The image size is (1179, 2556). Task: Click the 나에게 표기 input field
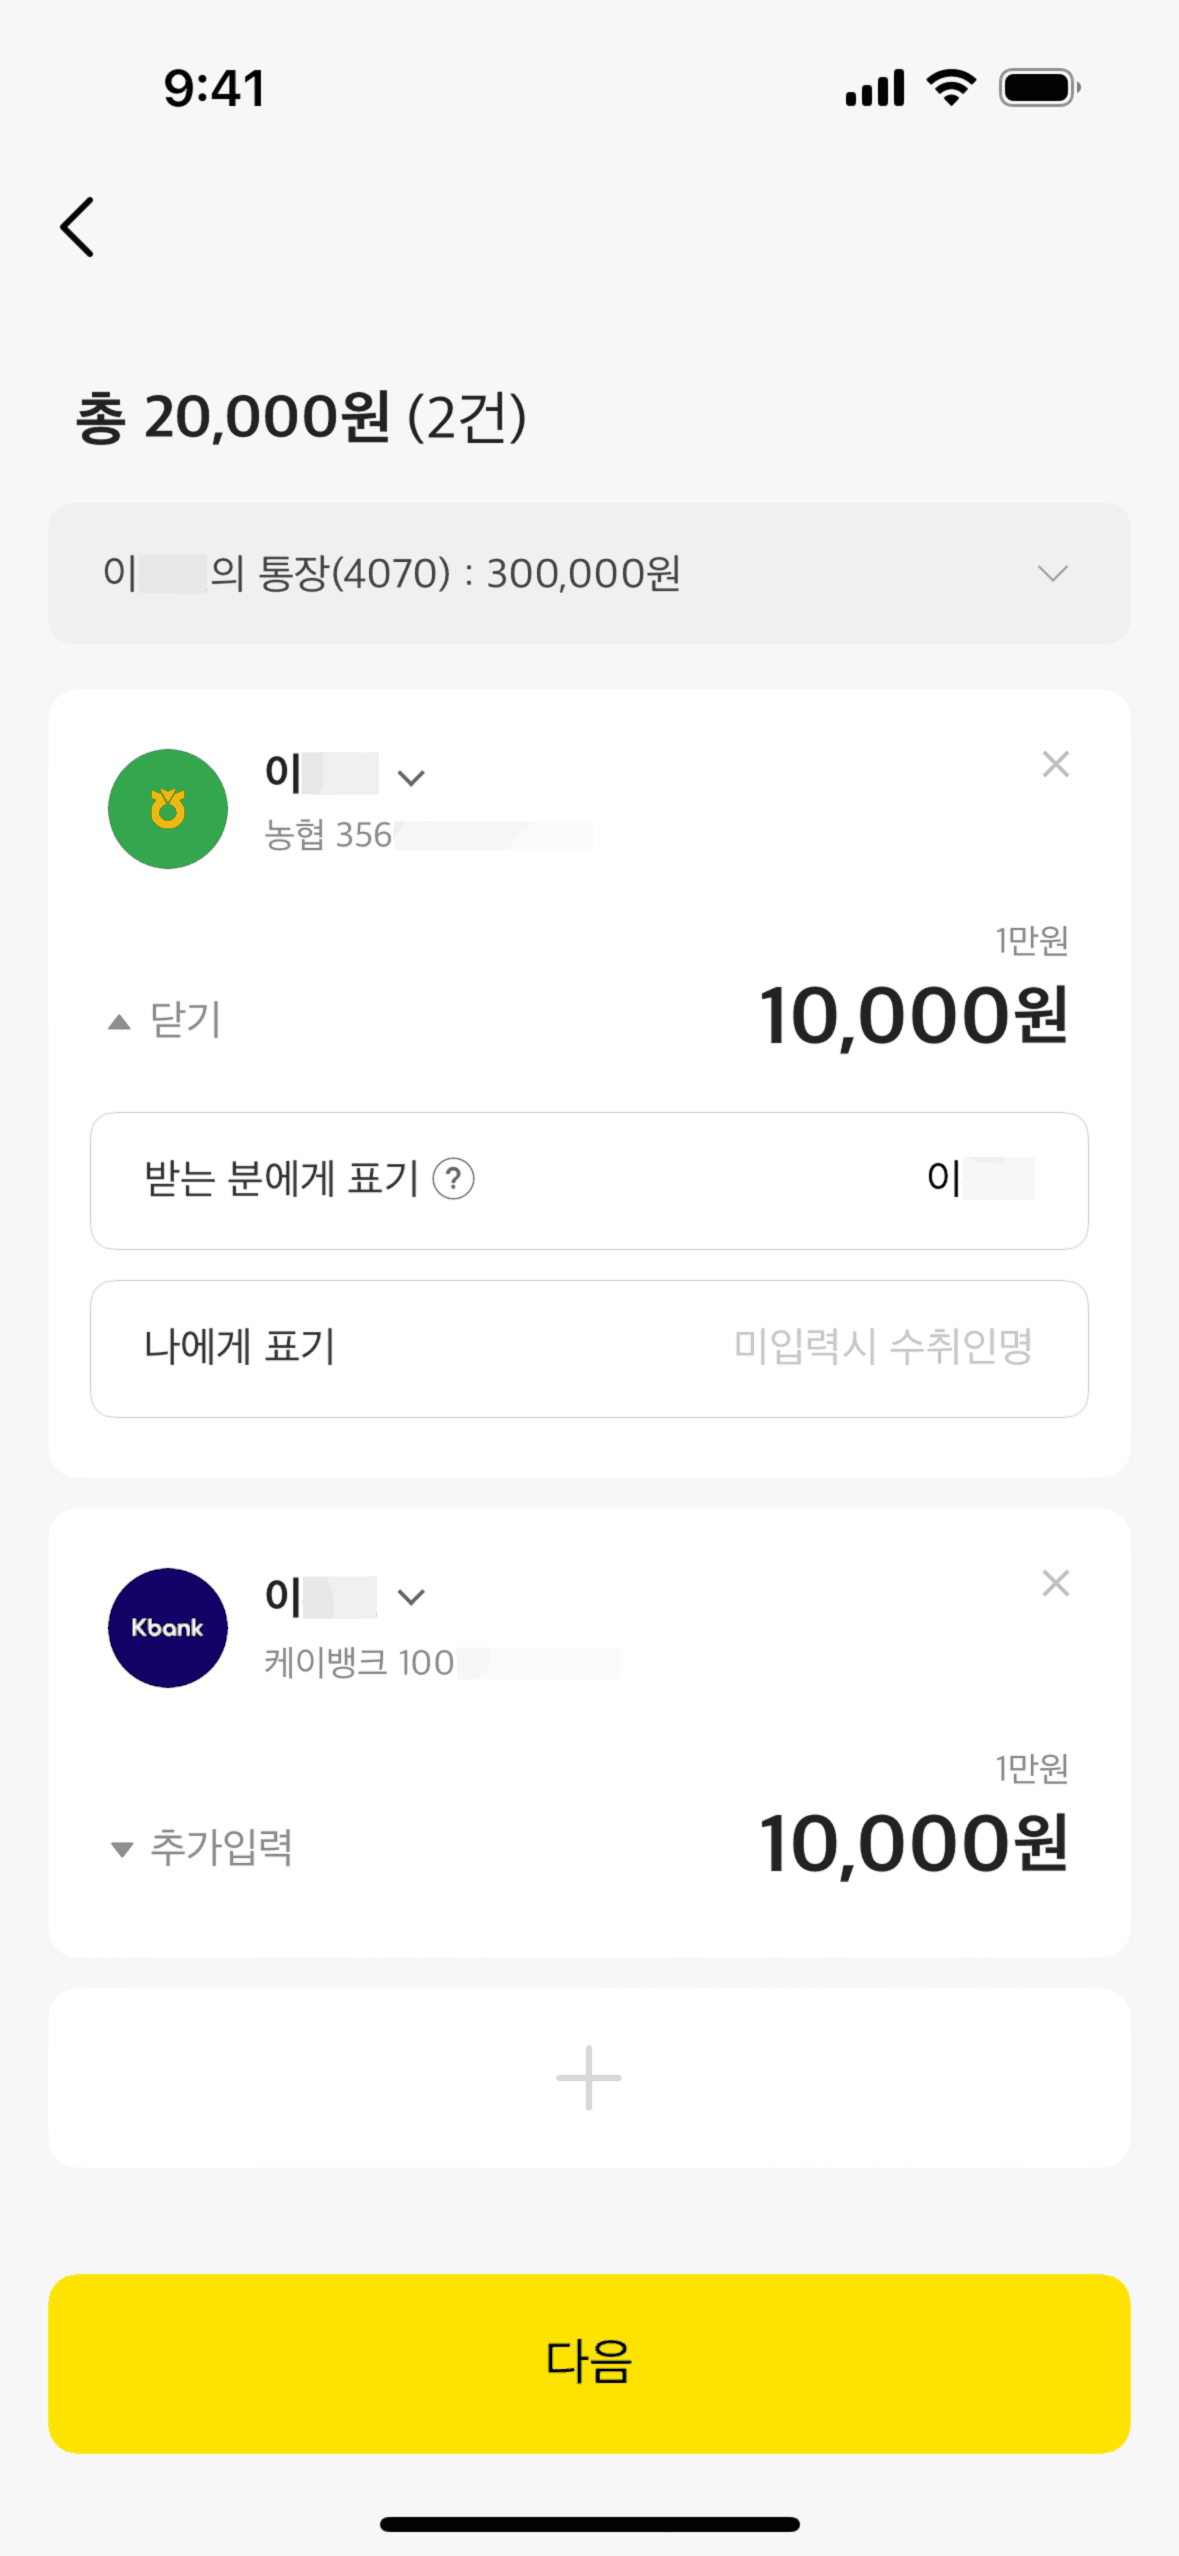point(589,1348)
